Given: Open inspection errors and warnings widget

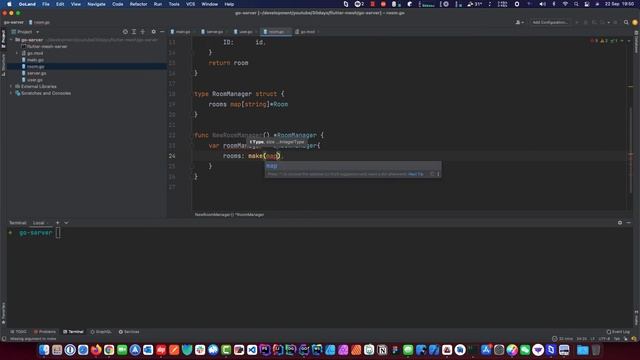Looking at the screenshot, I should [x=606, y=41].
